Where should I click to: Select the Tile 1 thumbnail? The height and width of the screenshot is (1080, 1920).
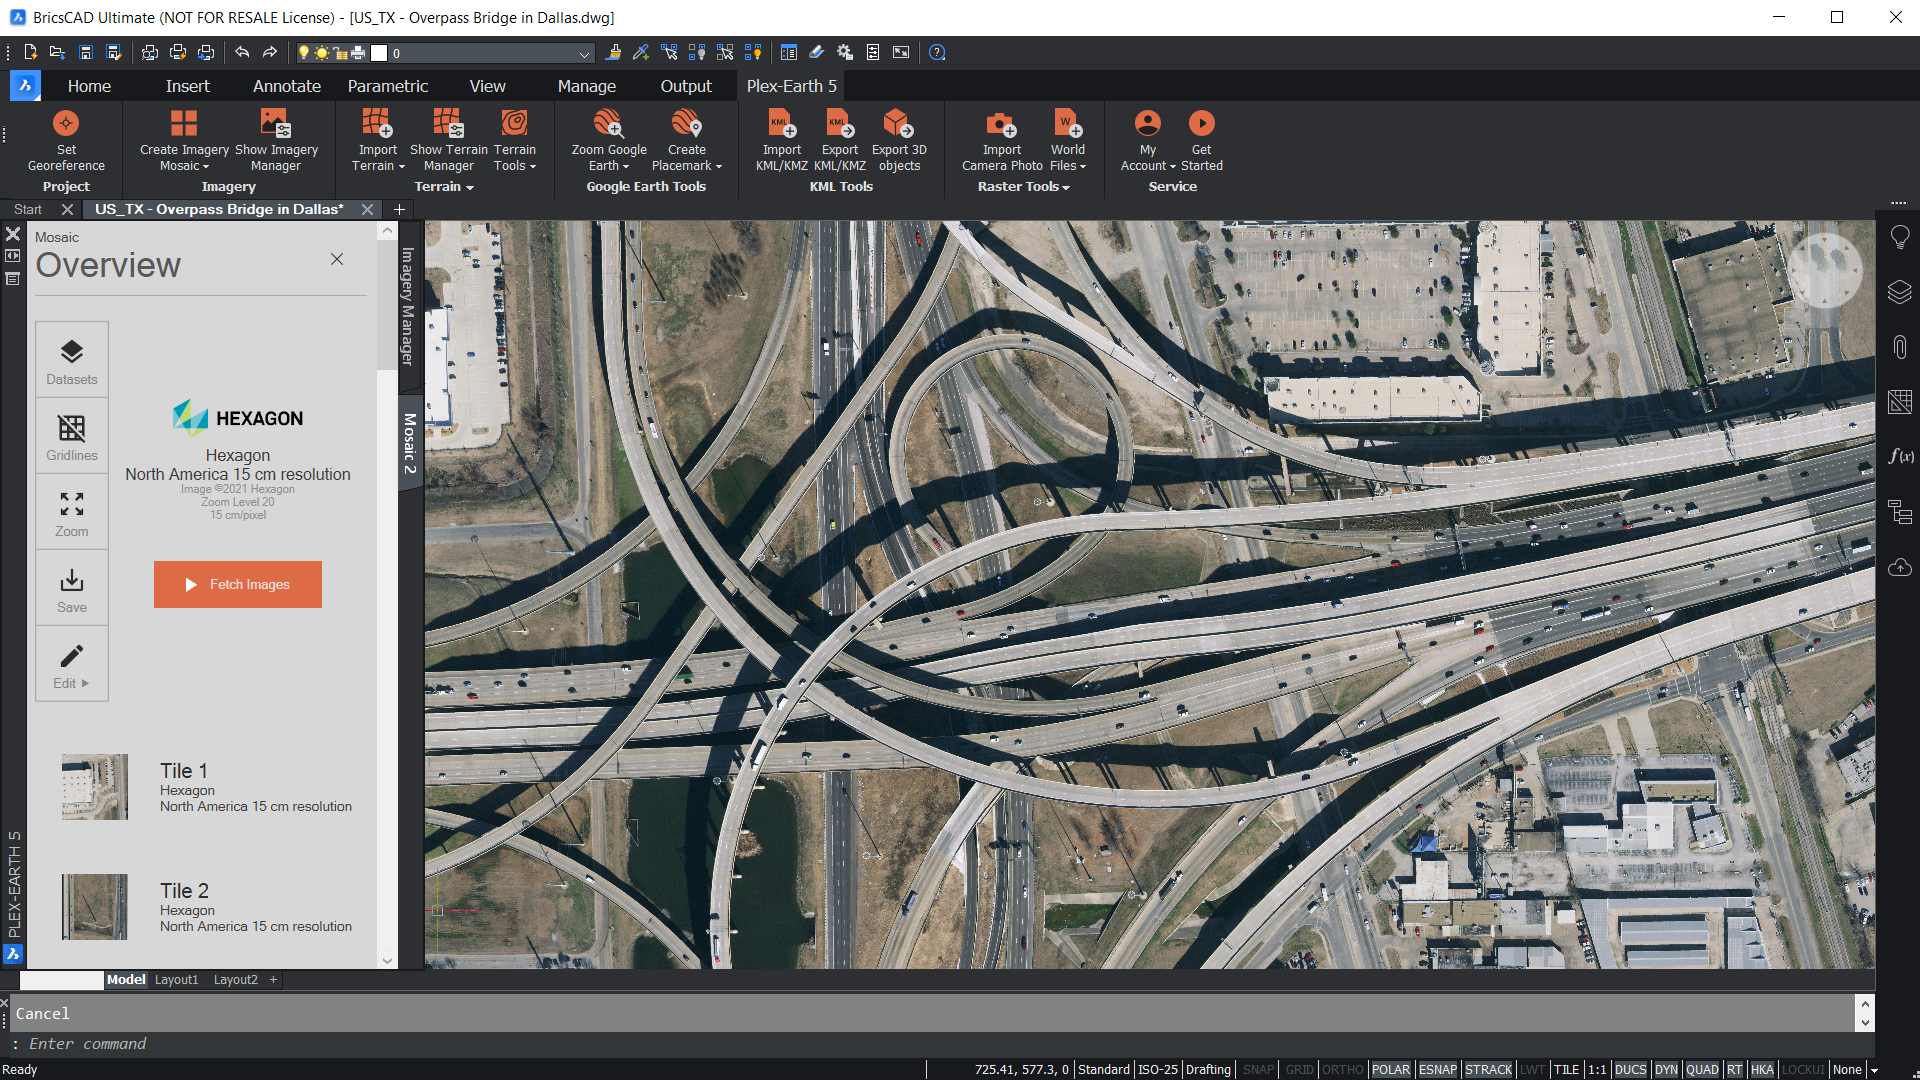(95, 787)
